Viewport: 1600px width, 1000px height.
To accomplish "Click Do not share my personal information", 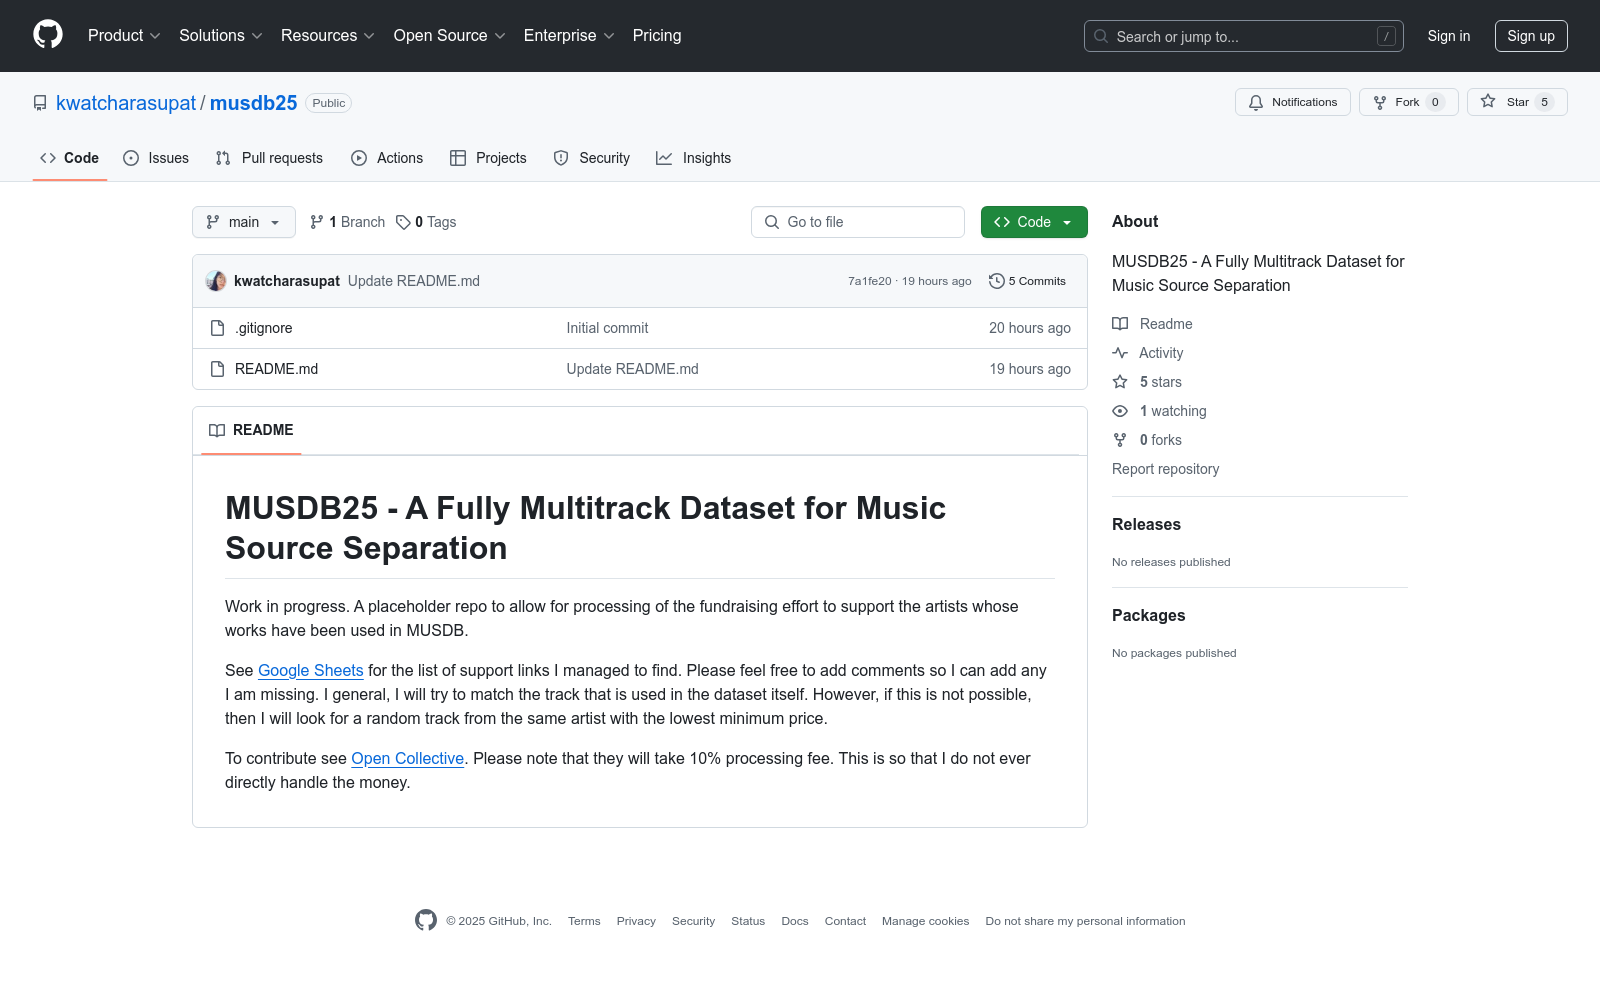I will 1085,921.
